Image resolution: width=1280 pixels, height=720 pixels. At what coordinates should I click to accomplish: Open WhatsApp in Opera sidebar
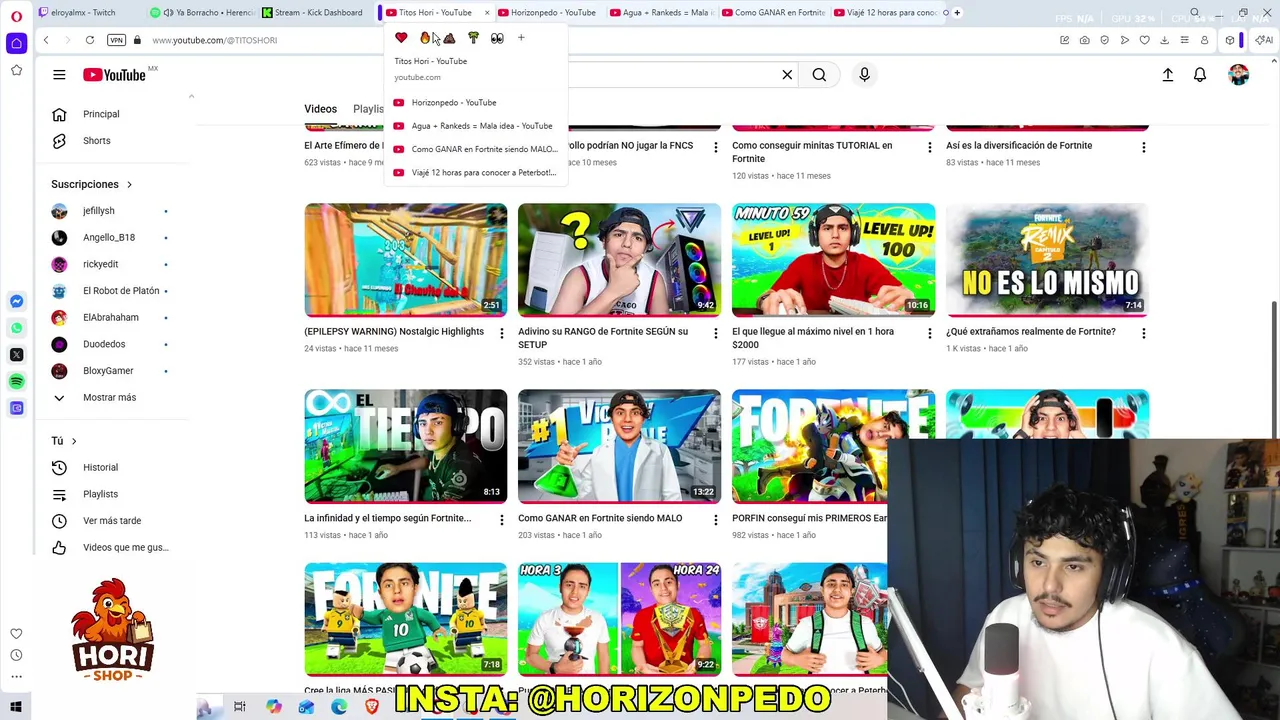(16, 328)
